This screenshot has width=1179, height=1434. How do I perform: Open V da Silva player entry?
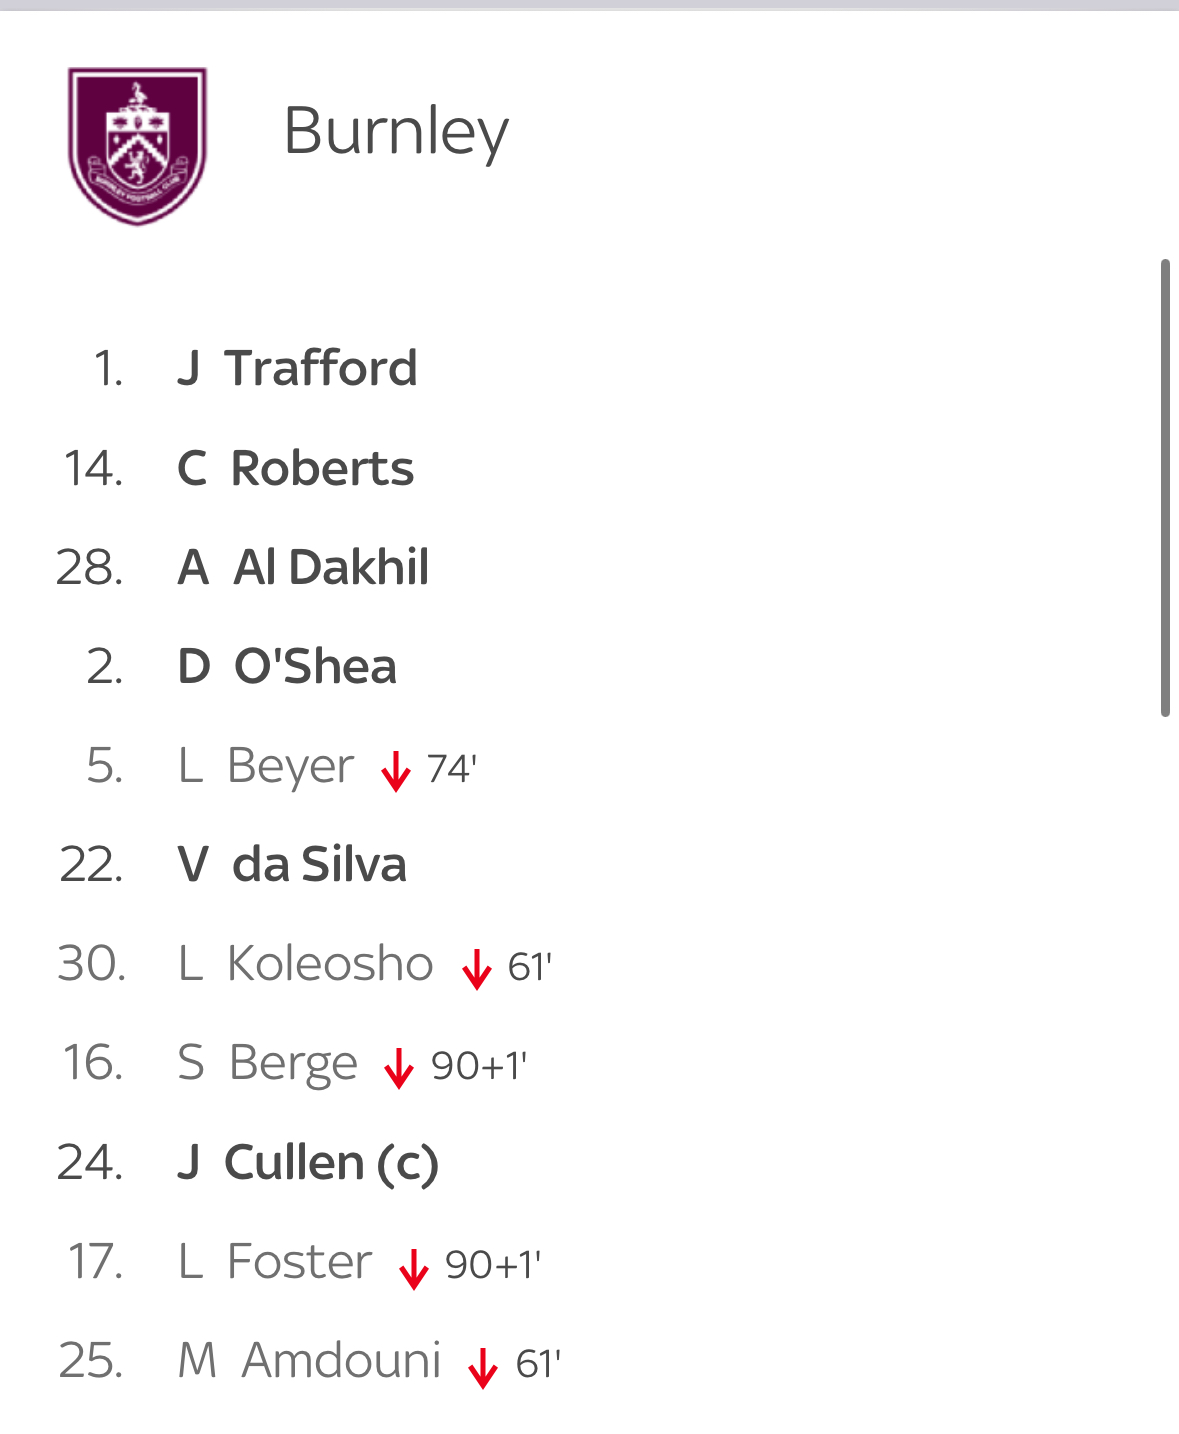[x=292, y=865]
